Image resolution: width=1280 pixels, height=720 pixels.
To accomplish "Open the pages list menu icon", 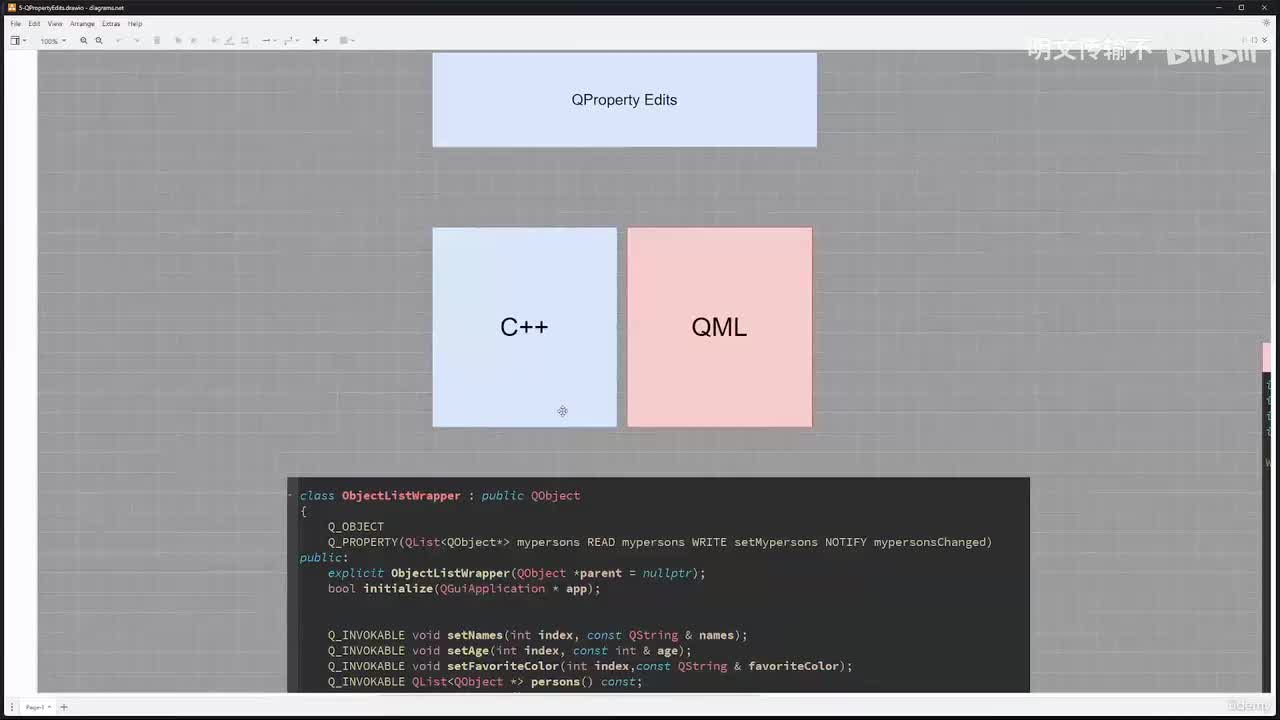I will point(12,707).
